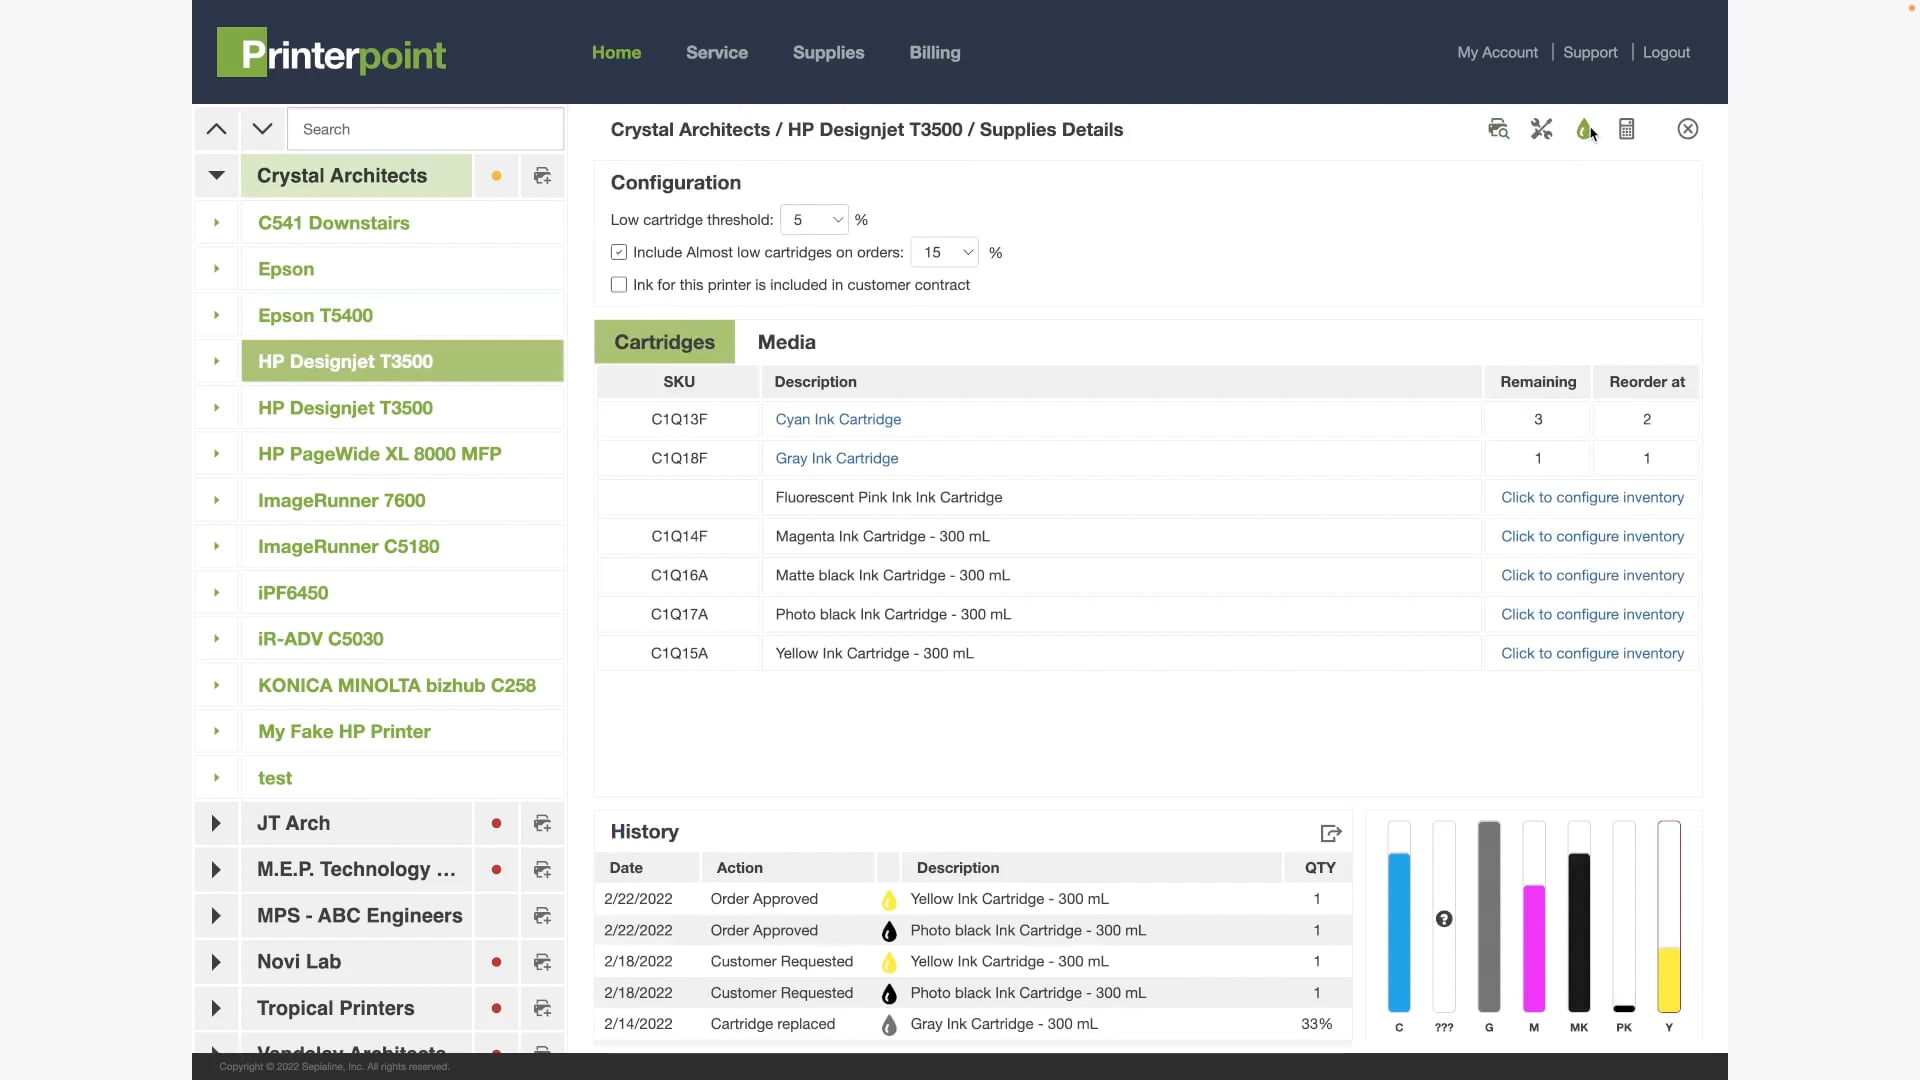Image resolution: width=1920 pixels, height=1080 pixels.
Task: Open the printer search details icon
Action: tap(1498, 129)
